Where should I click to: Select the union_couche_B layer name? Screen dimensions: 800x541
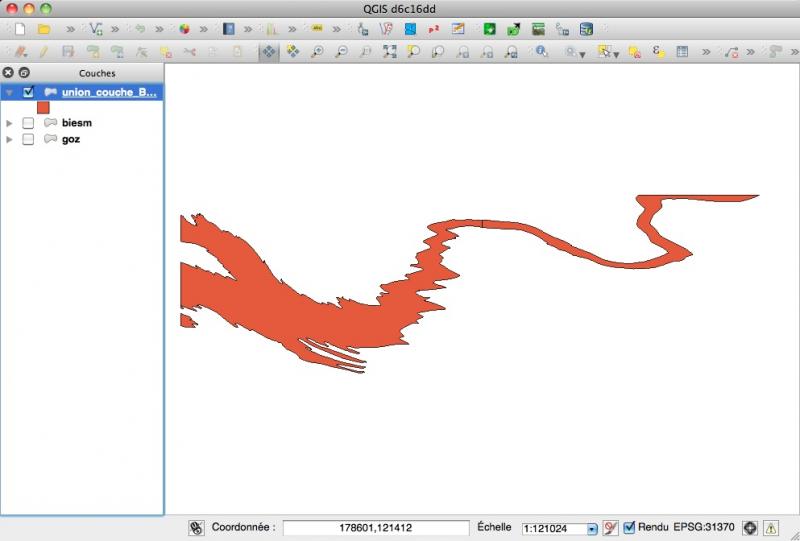(x=109, y=92)
